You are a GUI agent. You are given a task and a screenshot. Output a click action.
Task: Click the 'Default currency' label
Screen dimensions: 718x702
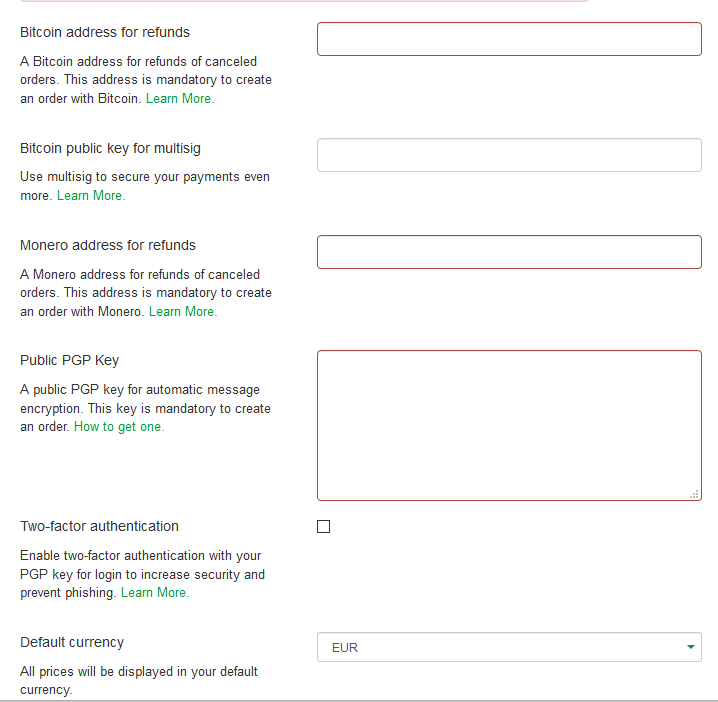(72, 642)
